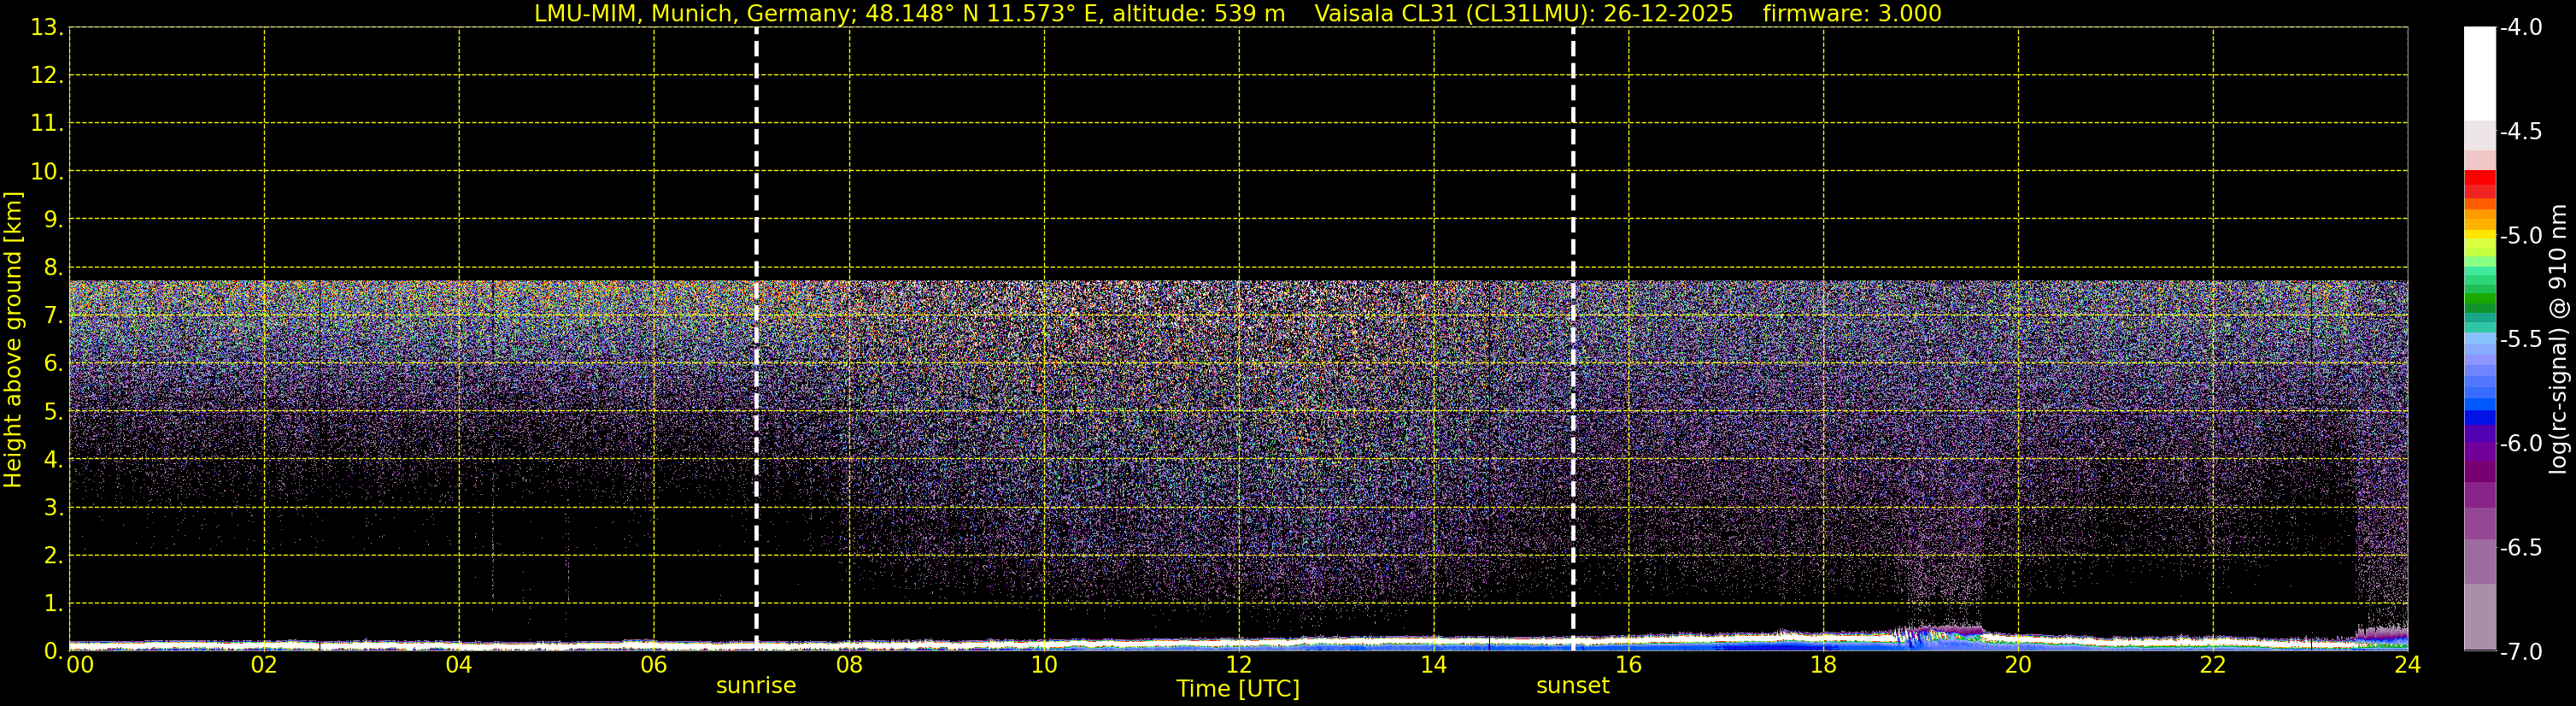Screen dimensions: 2576x706
Task: Click the Time [UTC] axis title
Action: pyautogui.click(x=1237, y=689)
